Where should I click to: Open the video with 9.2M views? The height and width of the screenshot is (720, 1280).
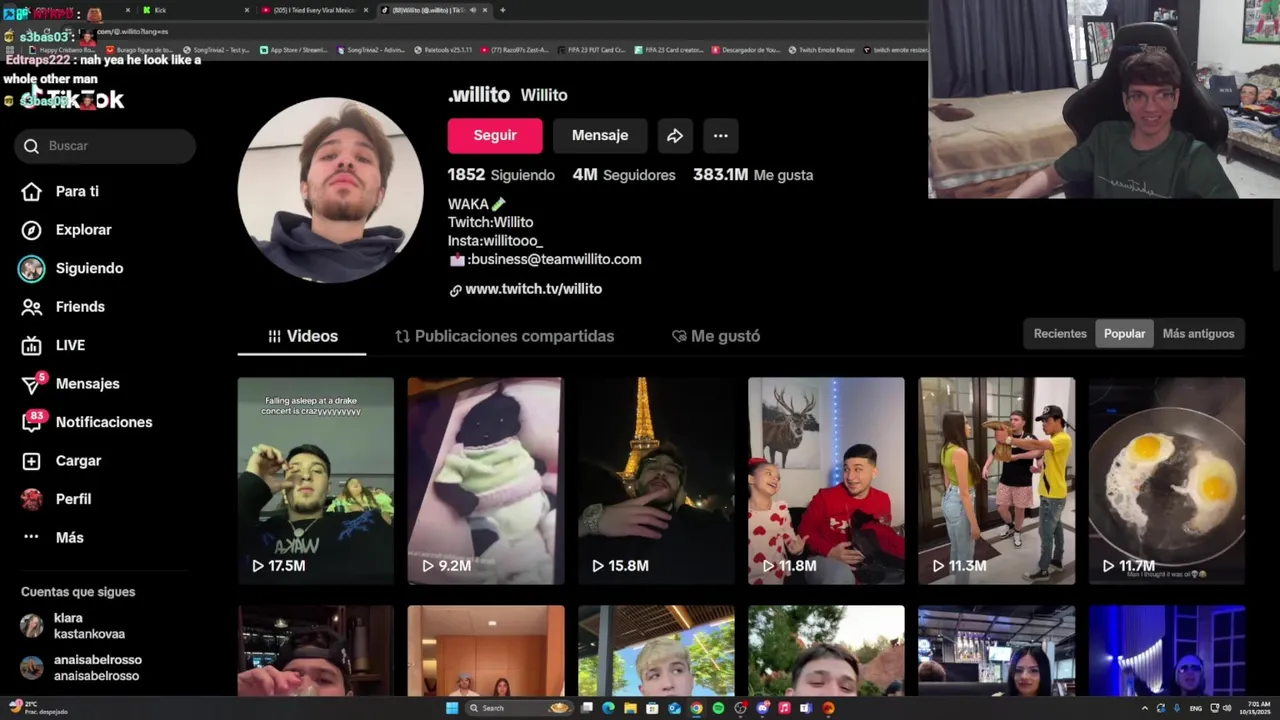click(x=486, y=481)
